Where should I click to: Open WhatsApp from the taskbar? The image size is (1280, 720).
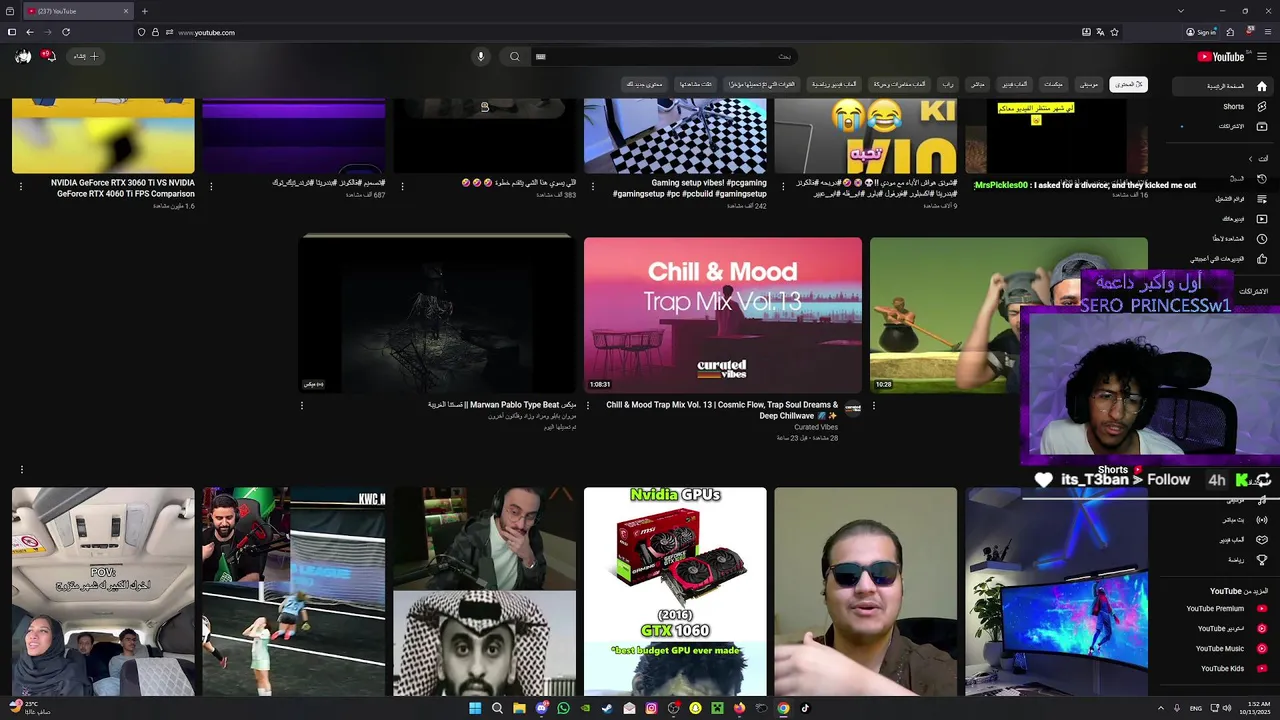(x=563, y=708)
